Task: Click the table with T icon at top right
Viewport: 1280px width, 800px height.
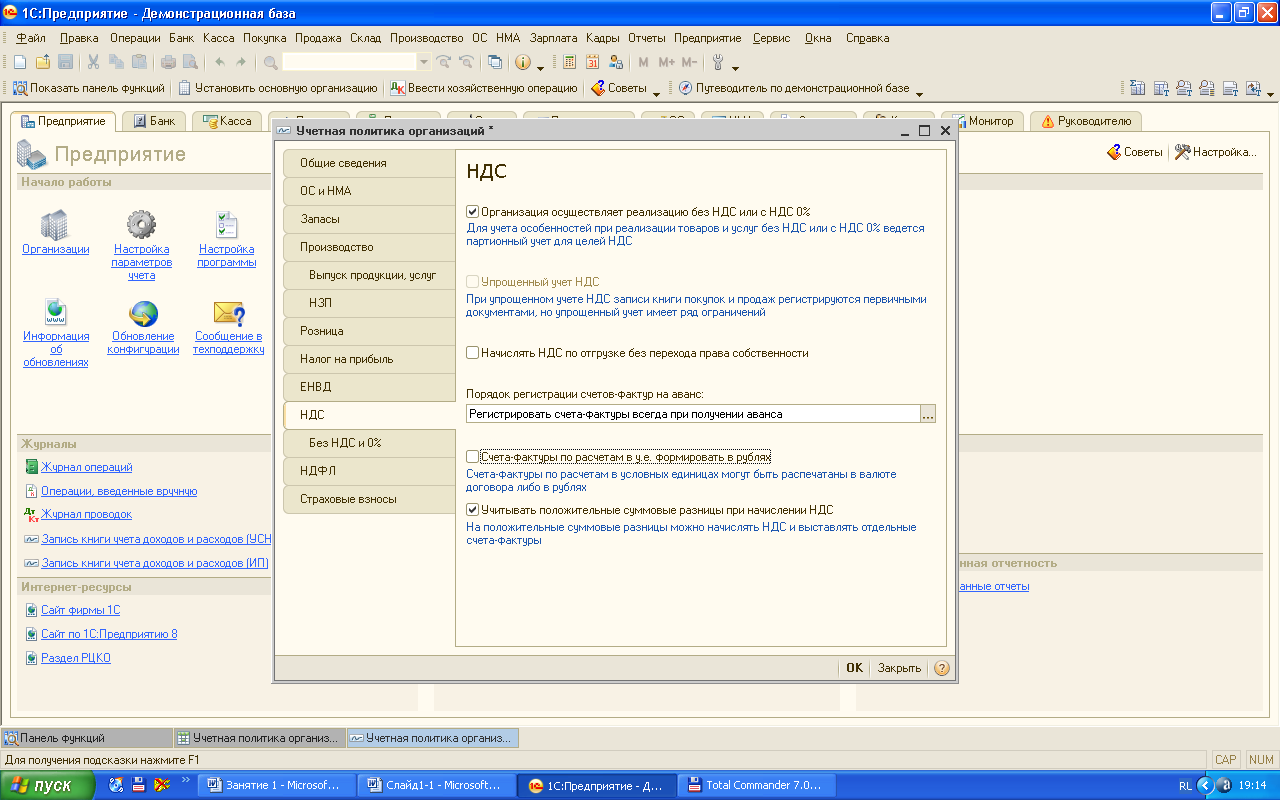Action: point(1161,88)
